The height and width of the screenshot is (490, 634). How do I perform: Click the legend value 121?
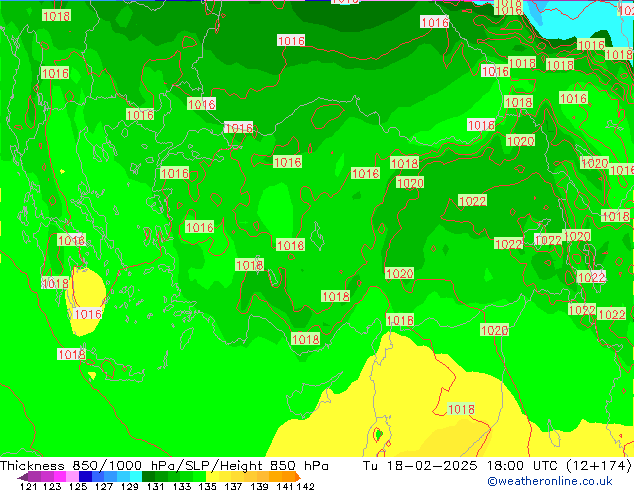(x=28, y=486)
